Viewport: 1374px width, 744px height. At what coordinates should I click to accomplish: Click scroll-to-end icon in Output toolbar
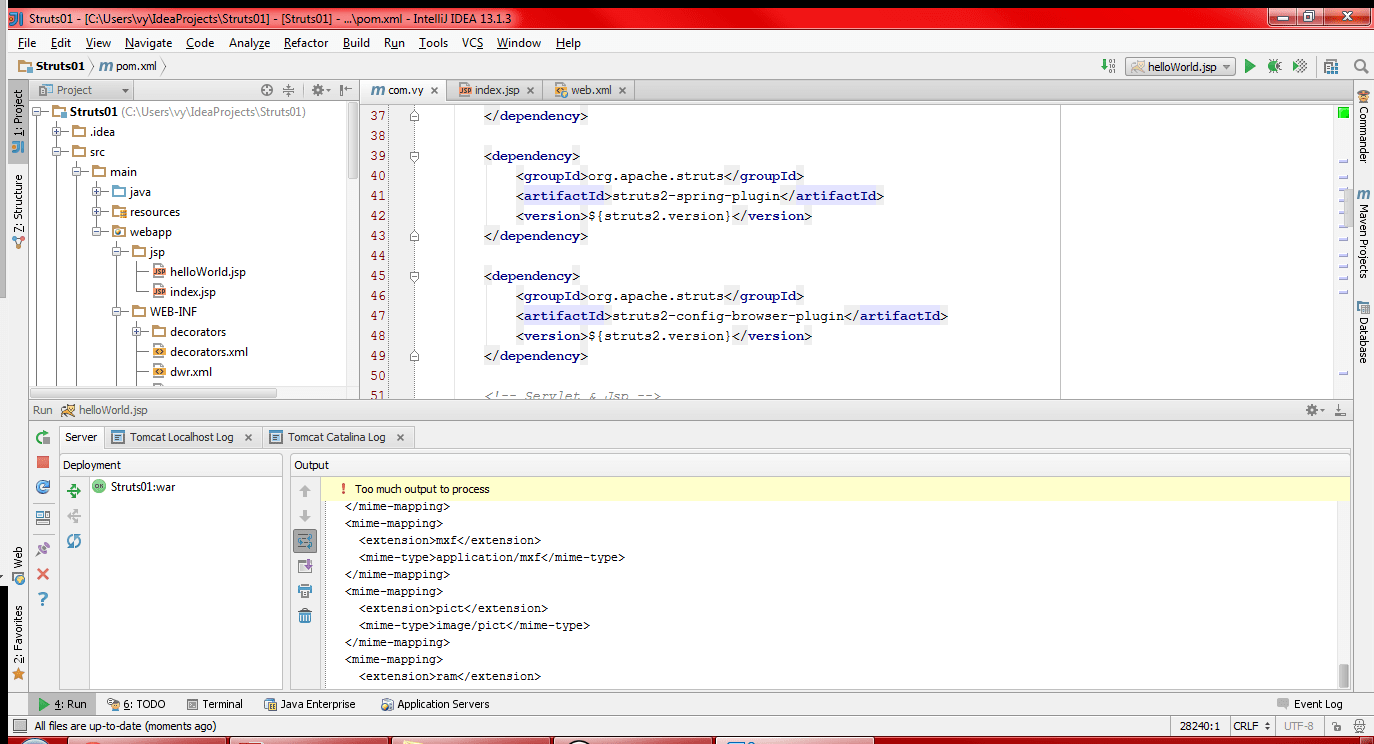click(x=305, y=566)
